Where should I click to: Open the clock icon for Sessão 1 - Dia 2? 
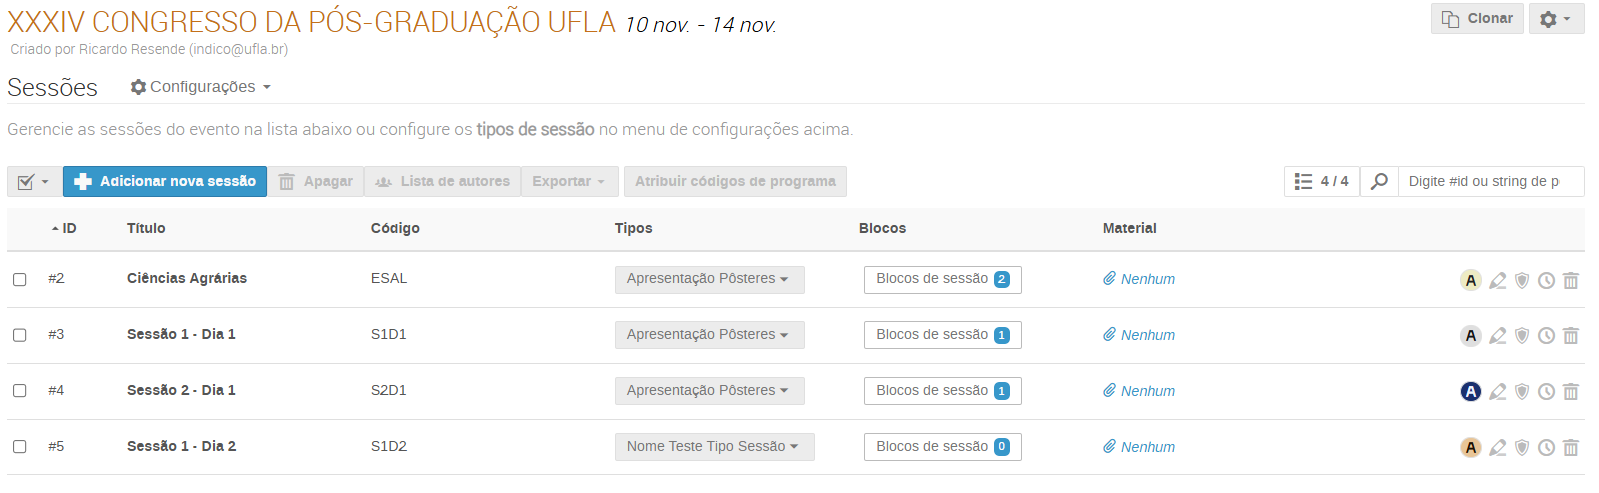point(1546,448)
